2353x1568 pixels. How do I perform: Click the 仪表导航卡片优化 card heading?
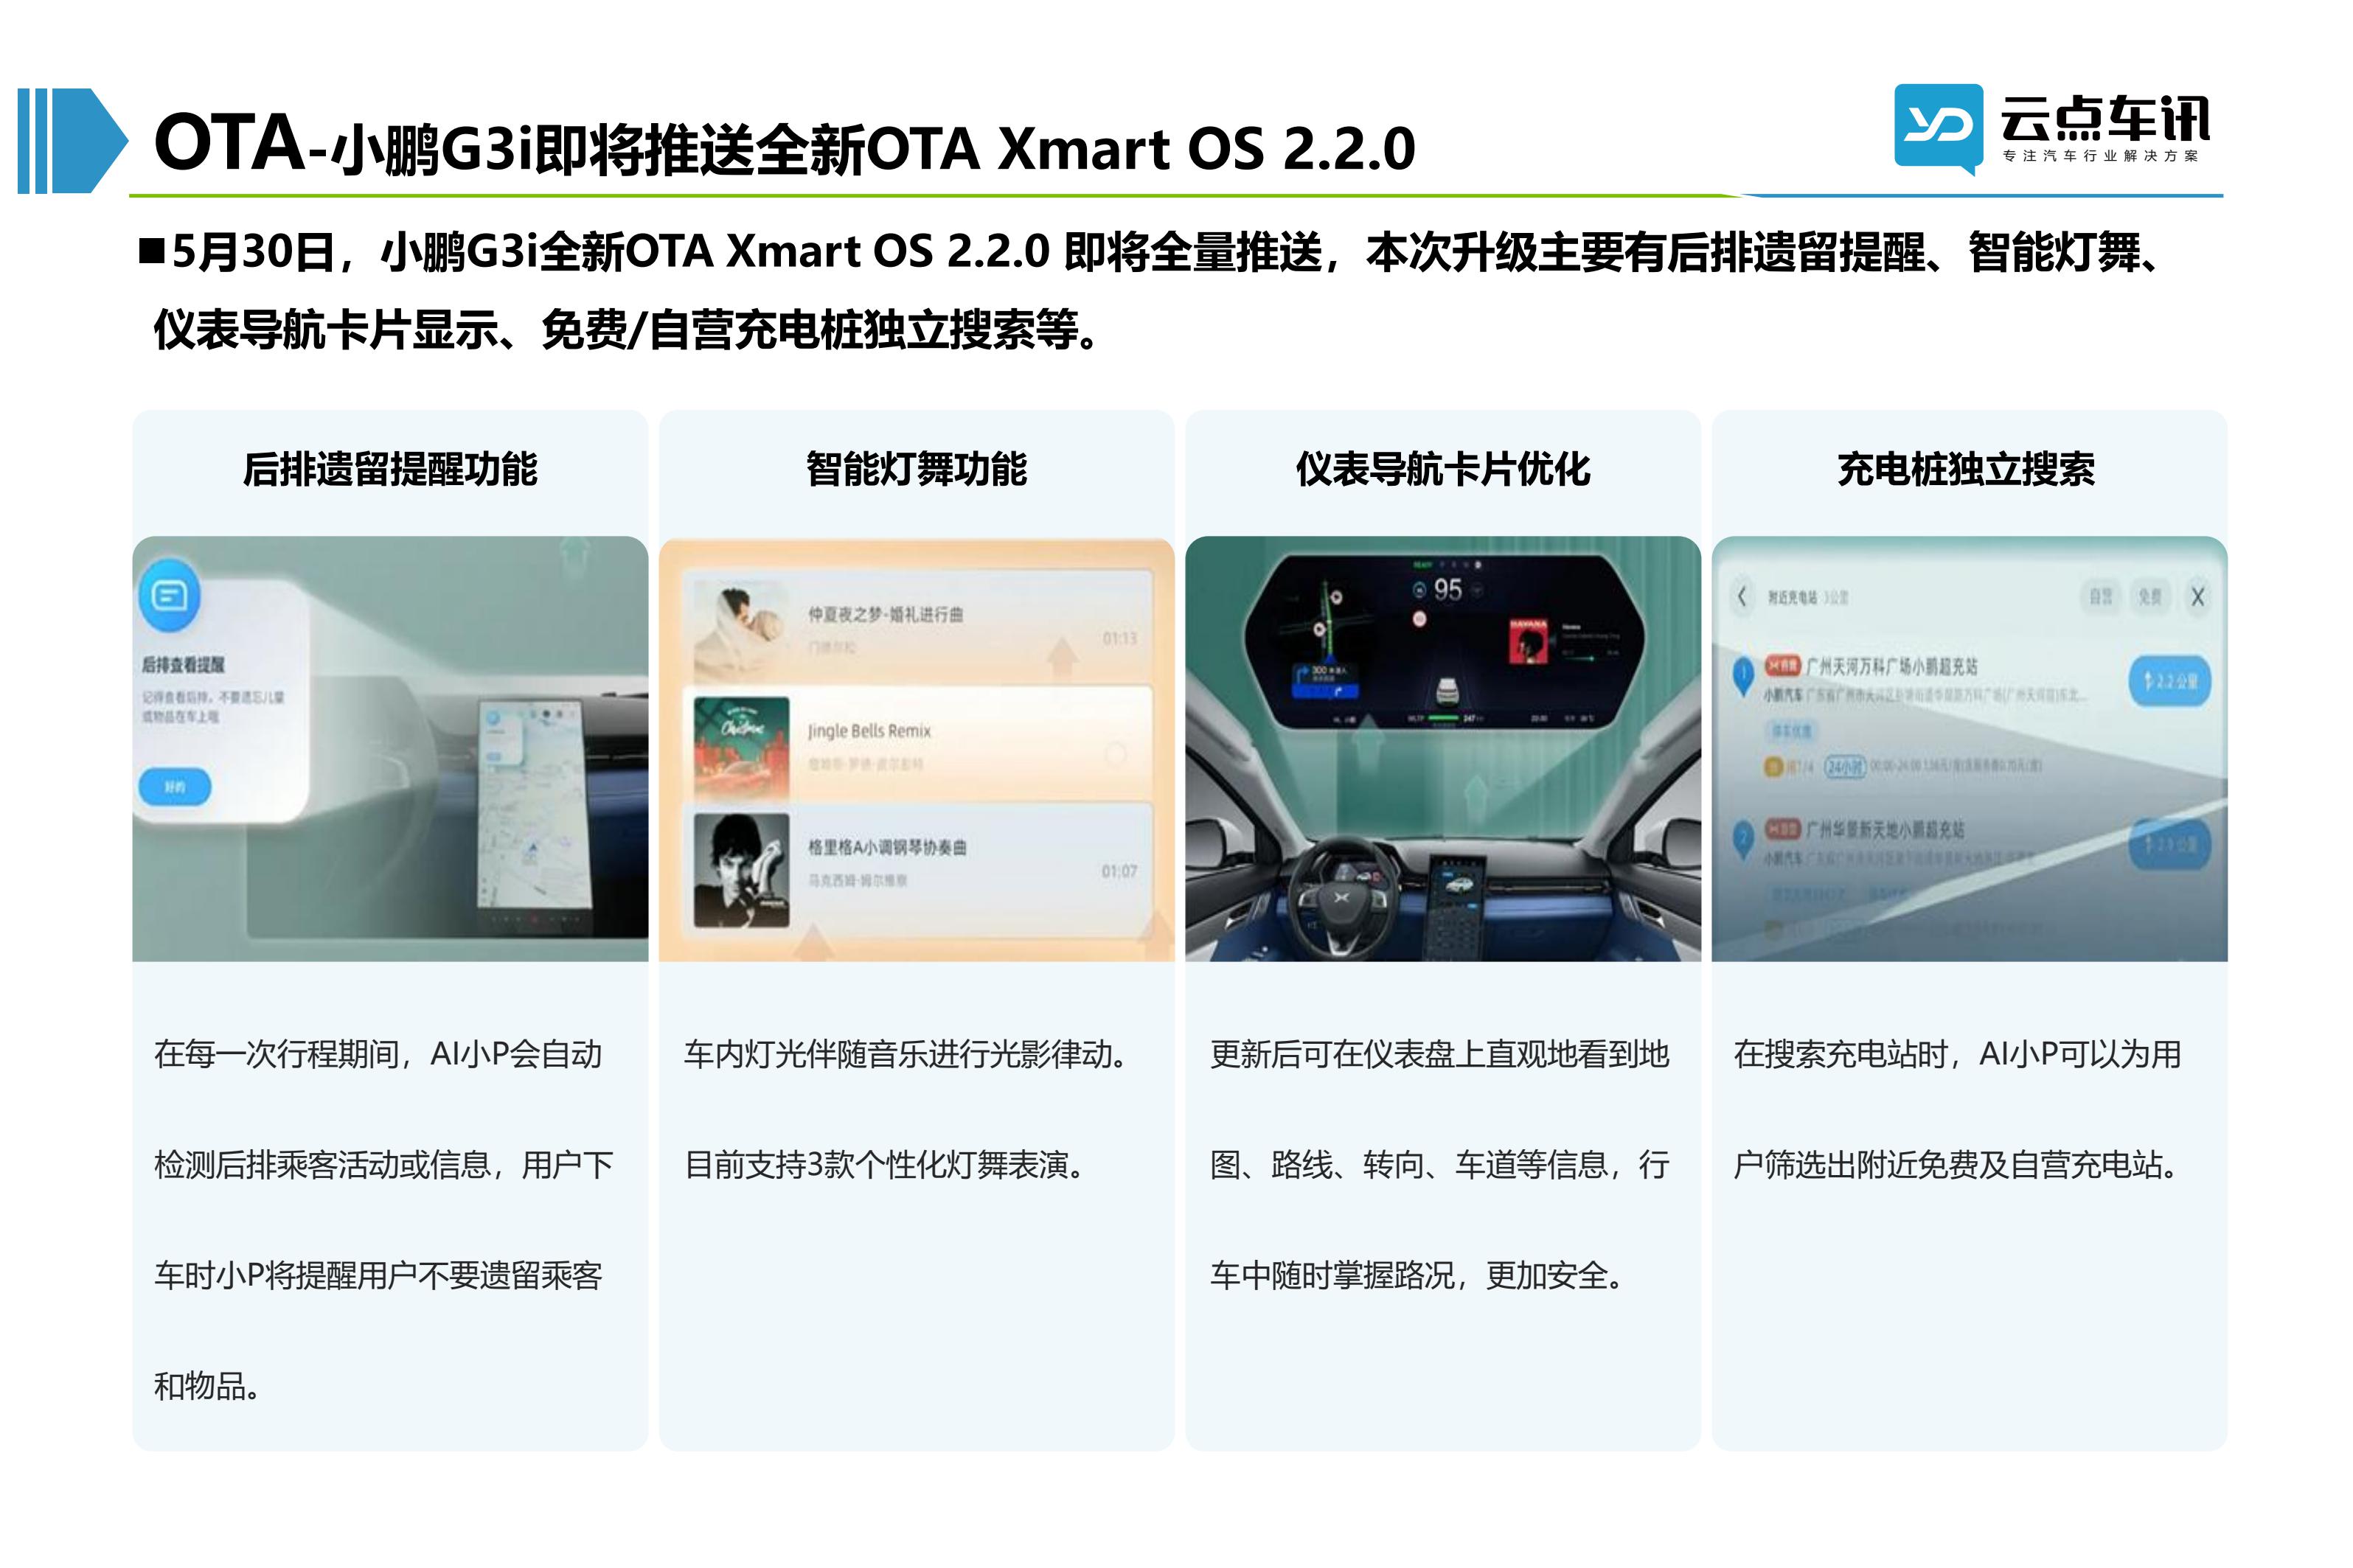pos(1443,469)
